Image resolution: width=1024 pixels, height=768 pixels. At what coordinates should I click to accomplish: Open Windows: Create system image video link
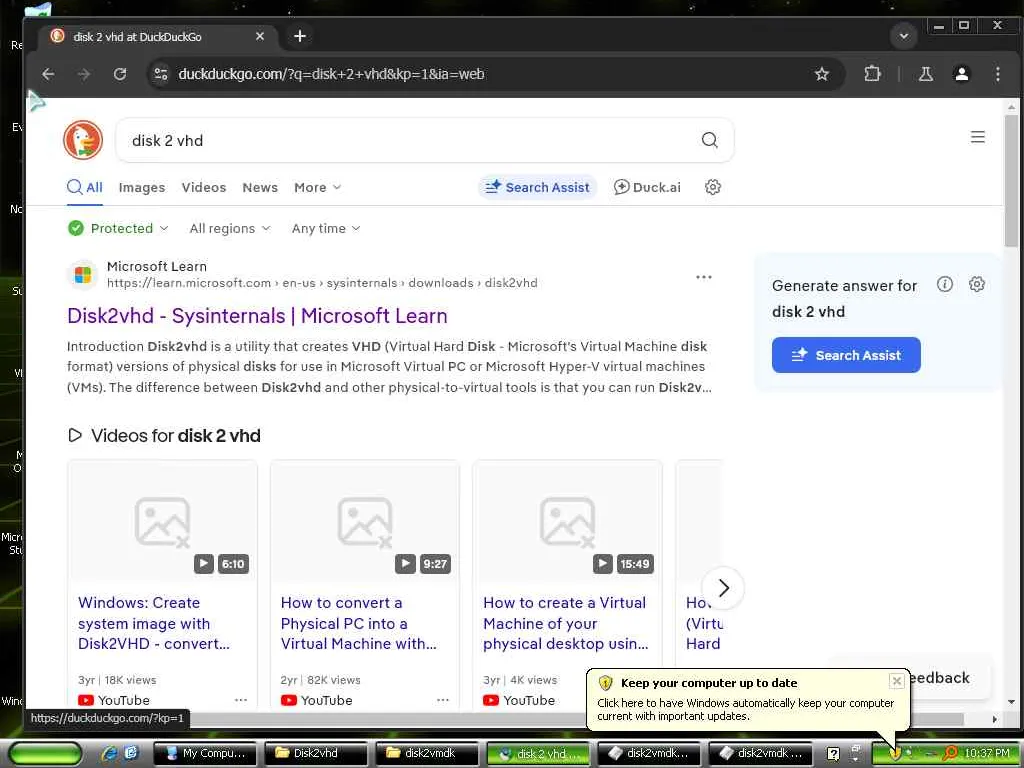pyautogui.click(x=154, y=623)
